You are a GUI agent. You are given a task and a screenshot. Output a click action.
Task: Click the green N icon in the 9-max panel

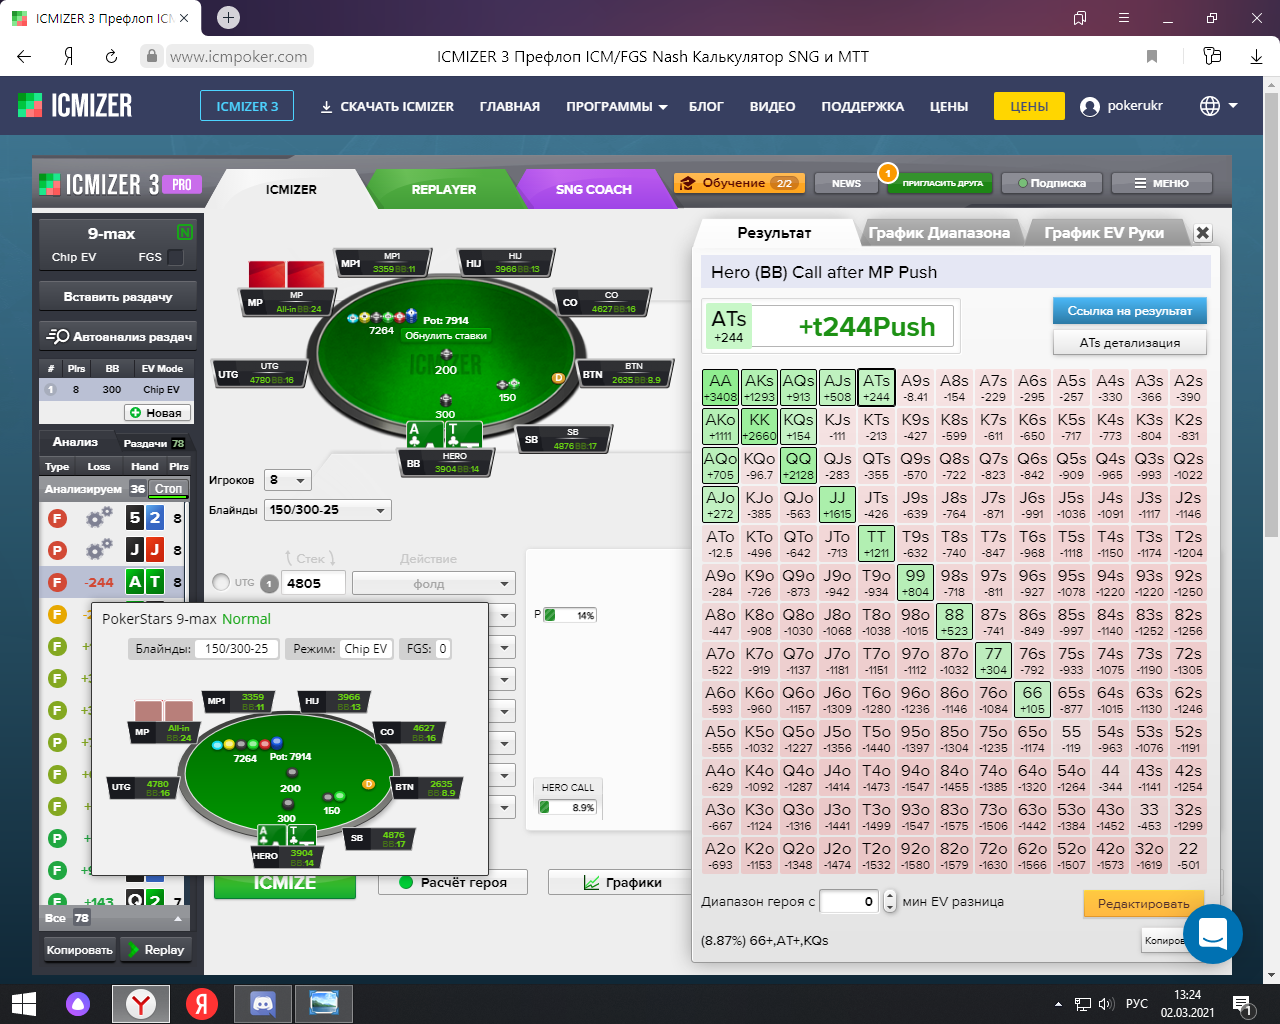[x=184, y=232]
